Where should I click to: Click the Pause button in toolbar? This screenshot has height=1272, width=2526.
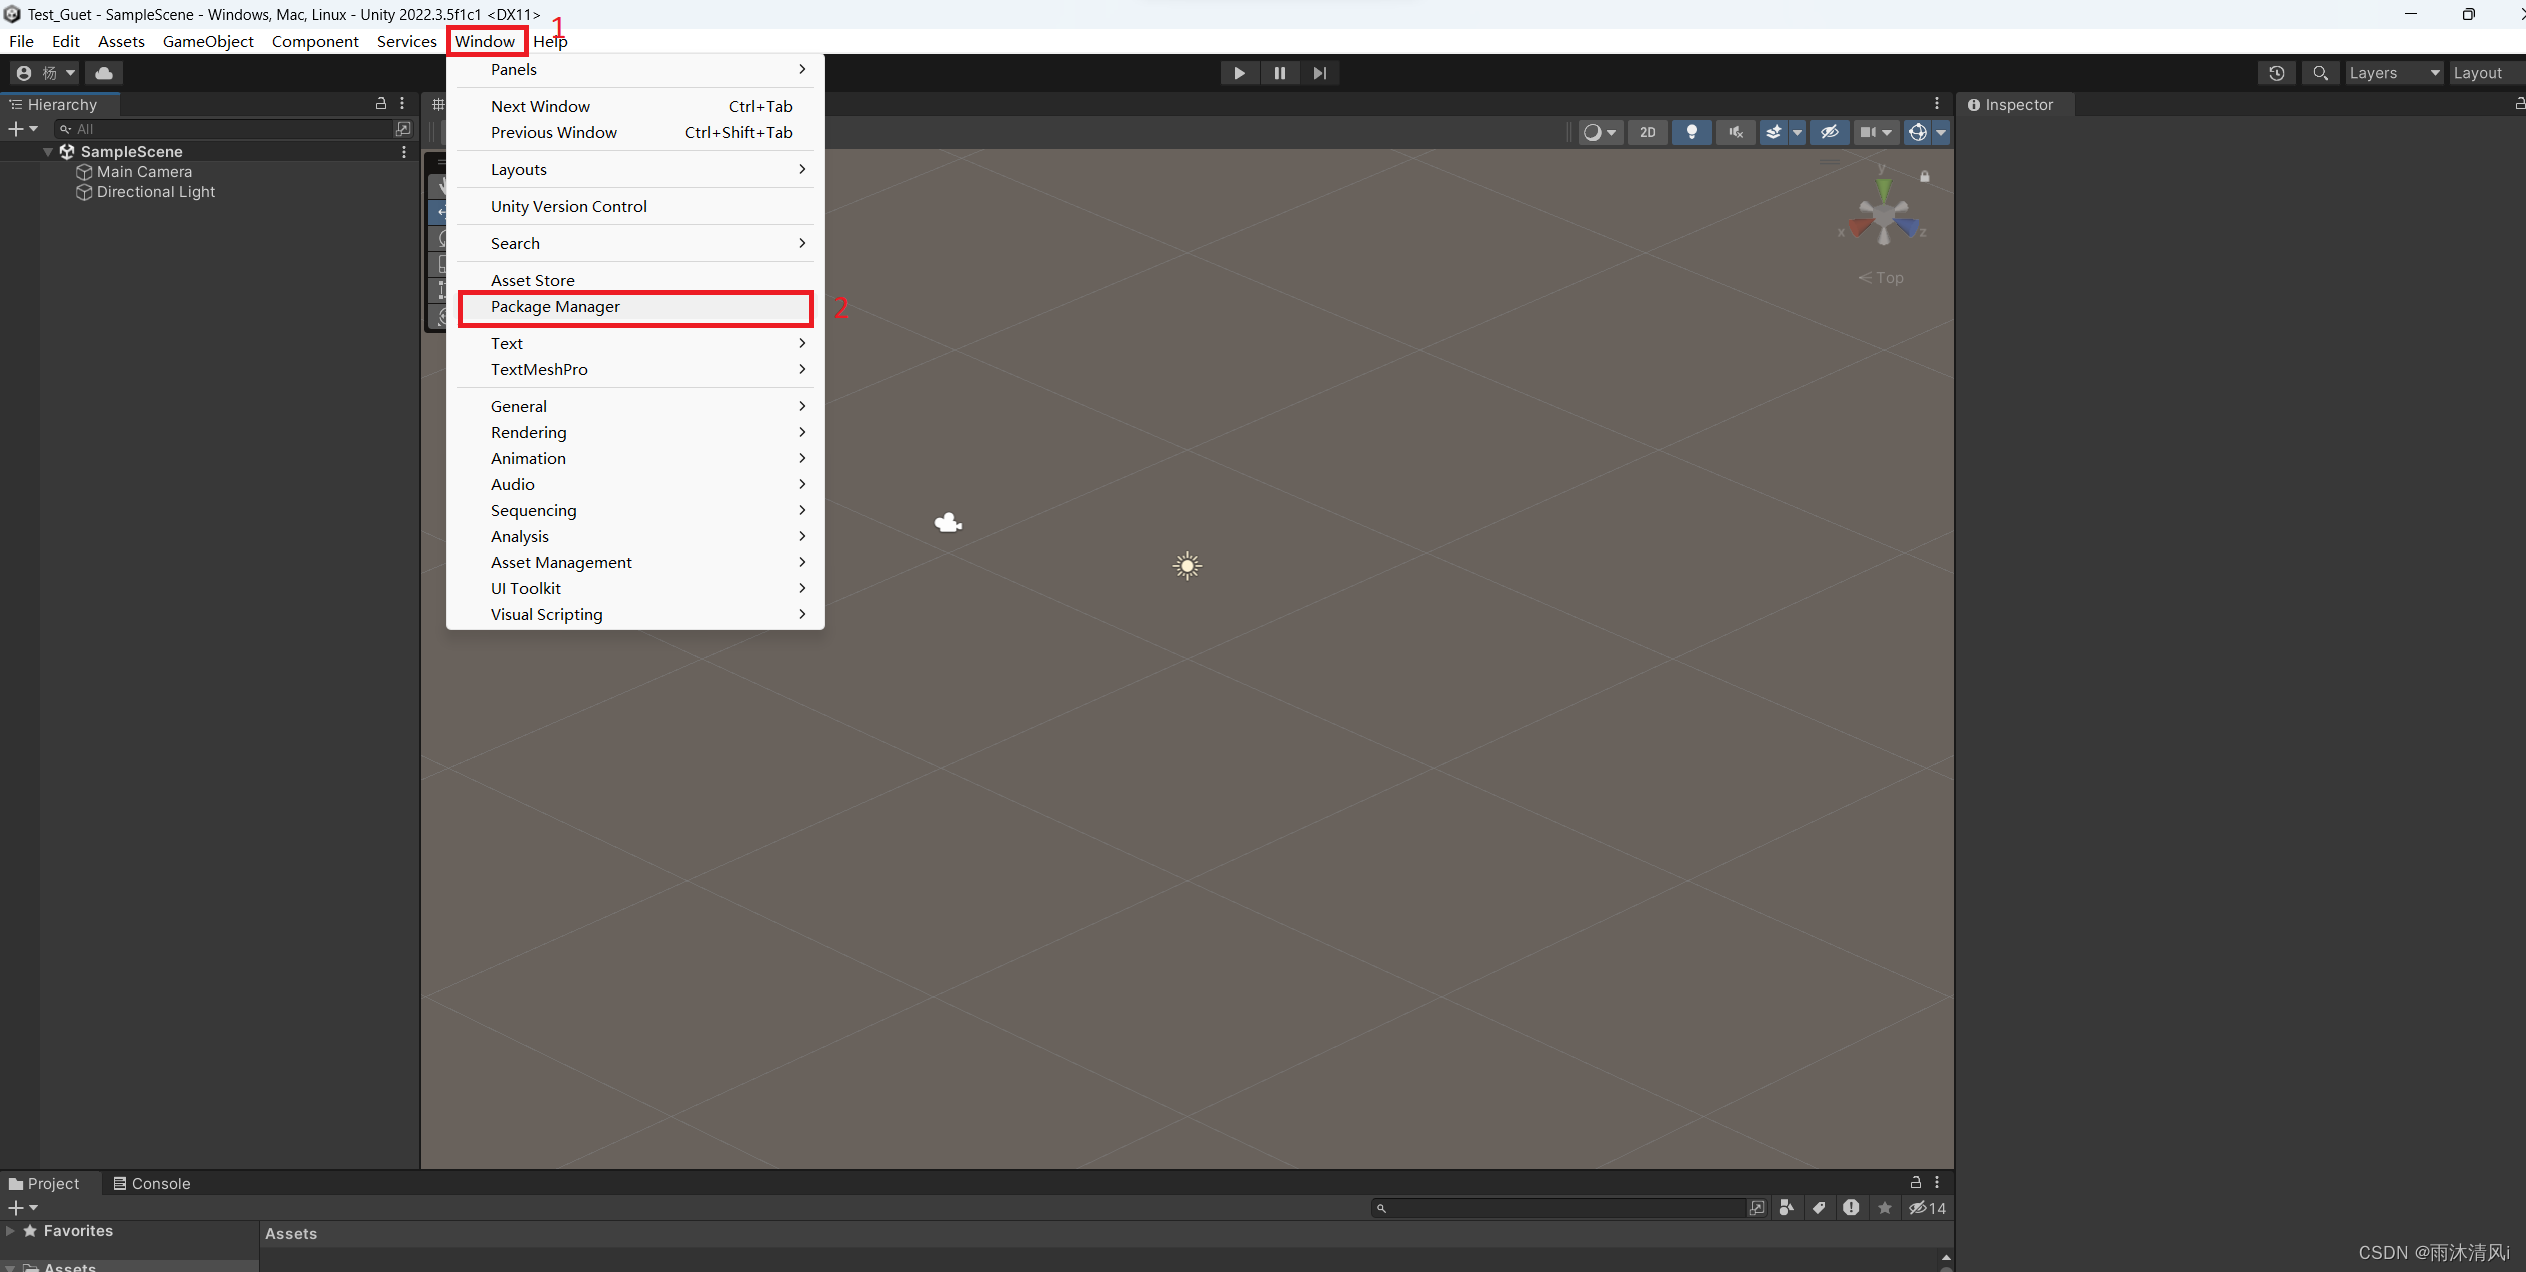tap(1279, 73)
